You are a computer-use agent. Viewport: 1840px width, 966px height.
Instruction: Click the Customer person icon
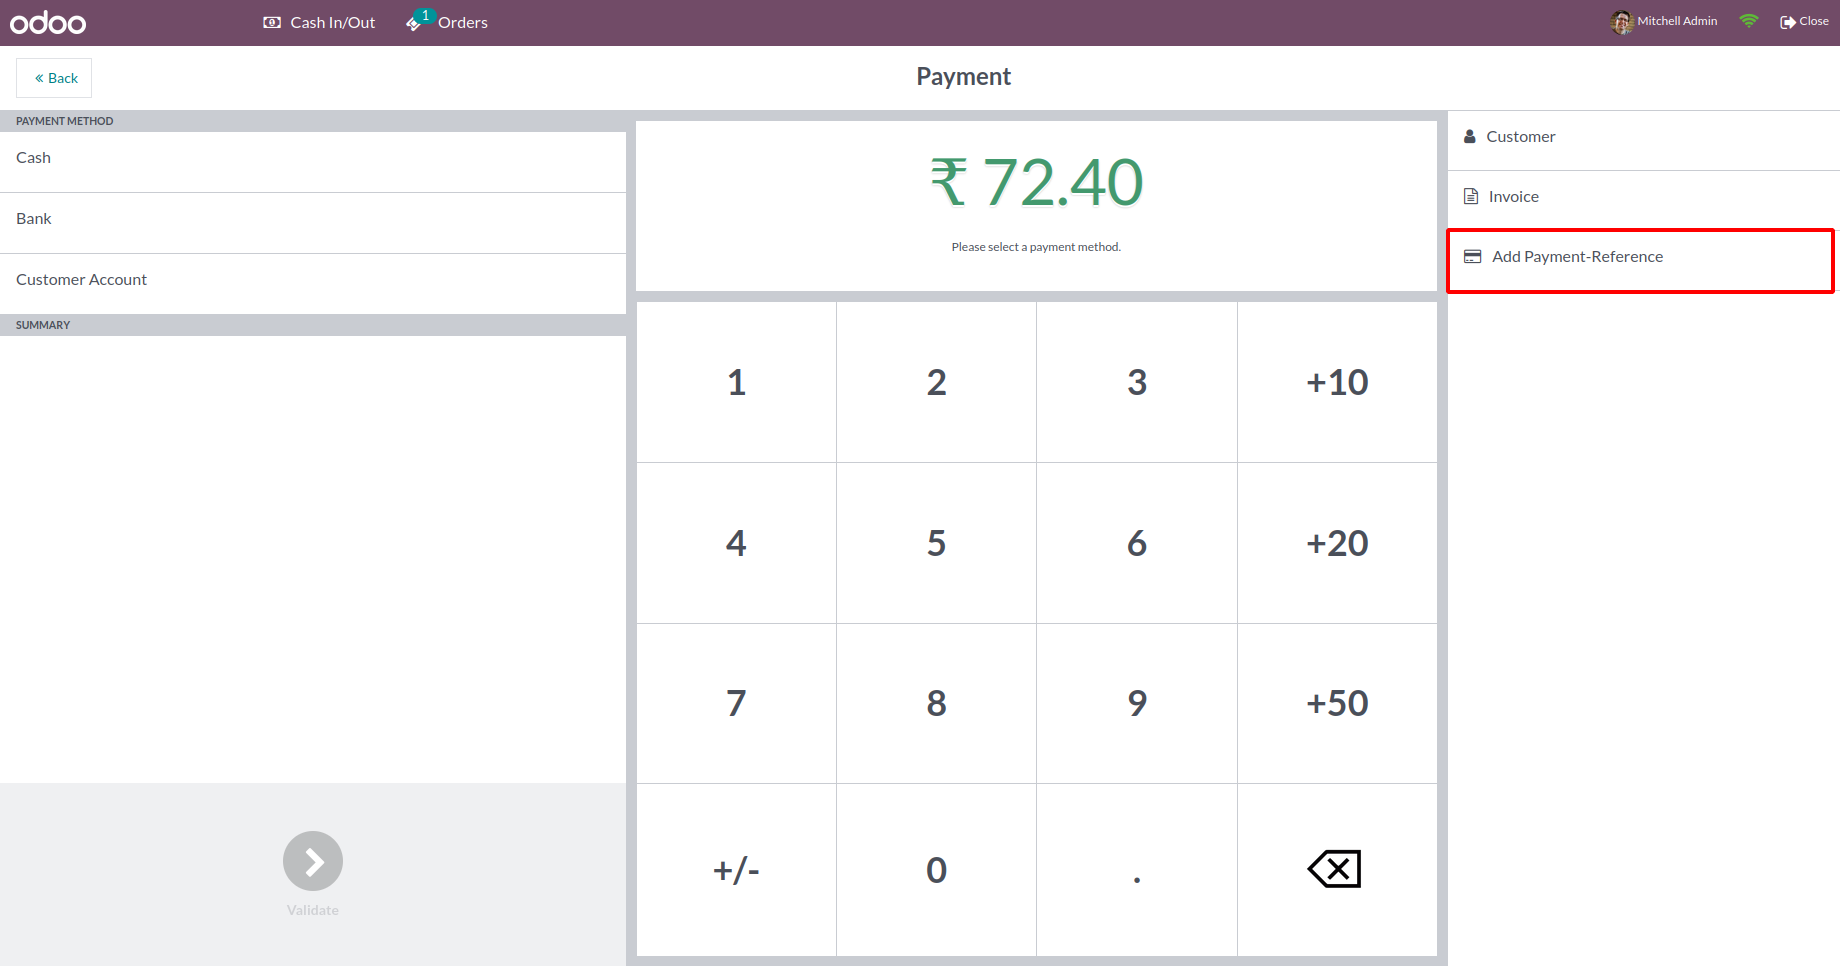tap(1470, 137)
